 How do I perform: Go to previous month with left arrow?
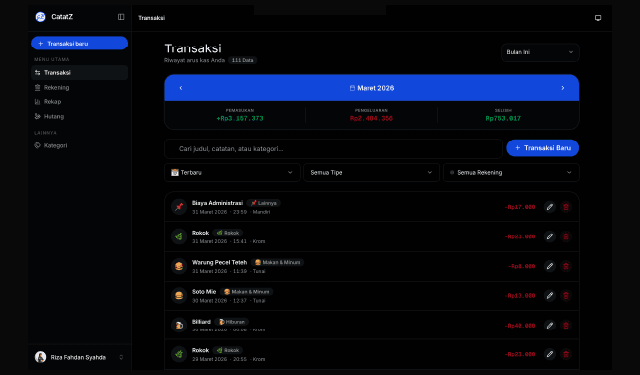181,88
